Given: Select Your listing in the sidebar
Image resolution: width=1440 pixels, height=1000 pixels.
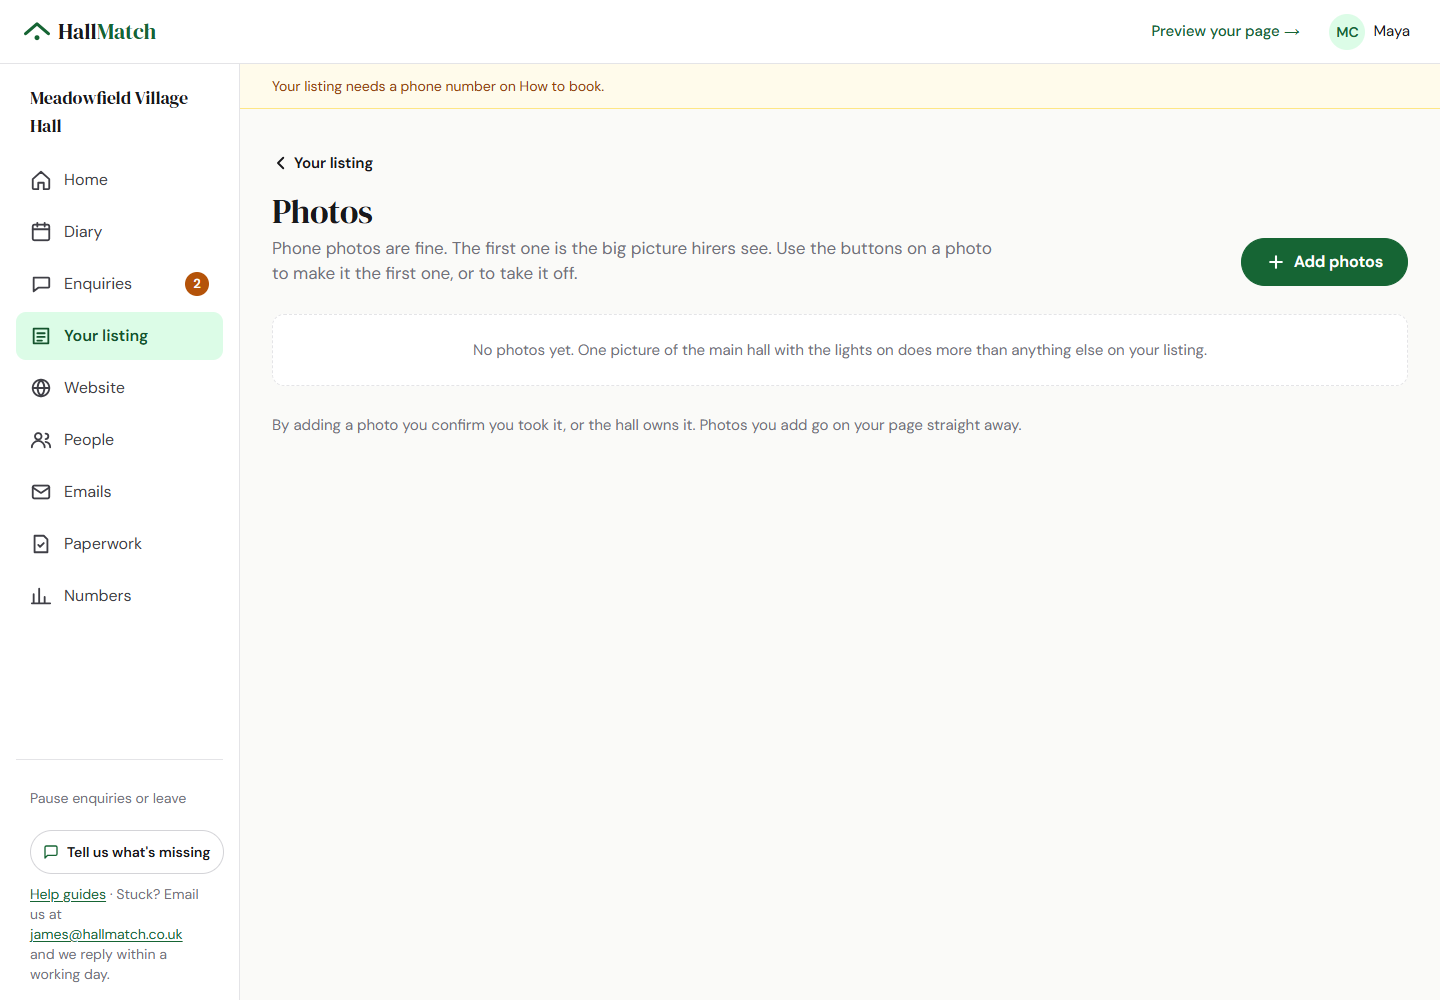Looking at the screenshot, I should tap(119, 336).
